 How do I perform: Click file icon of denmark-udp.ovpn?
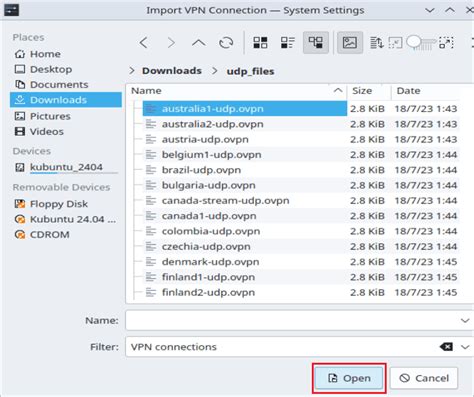click(151, 262)
